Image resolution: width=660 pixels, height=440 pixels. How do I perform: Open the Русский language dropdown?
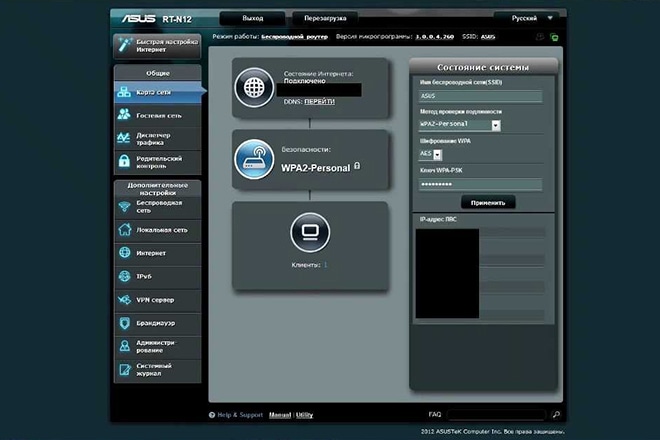527,18
